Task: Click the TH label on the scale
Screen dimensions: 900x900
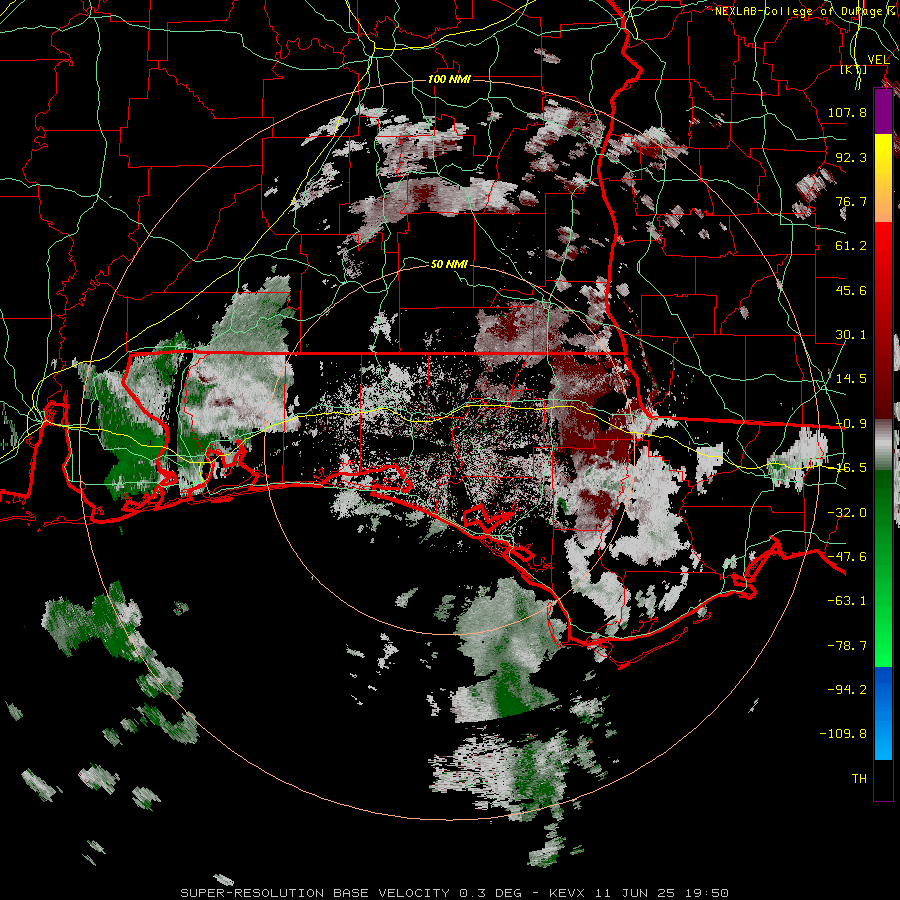Action: pyautogui.click(x=859, y=779)
